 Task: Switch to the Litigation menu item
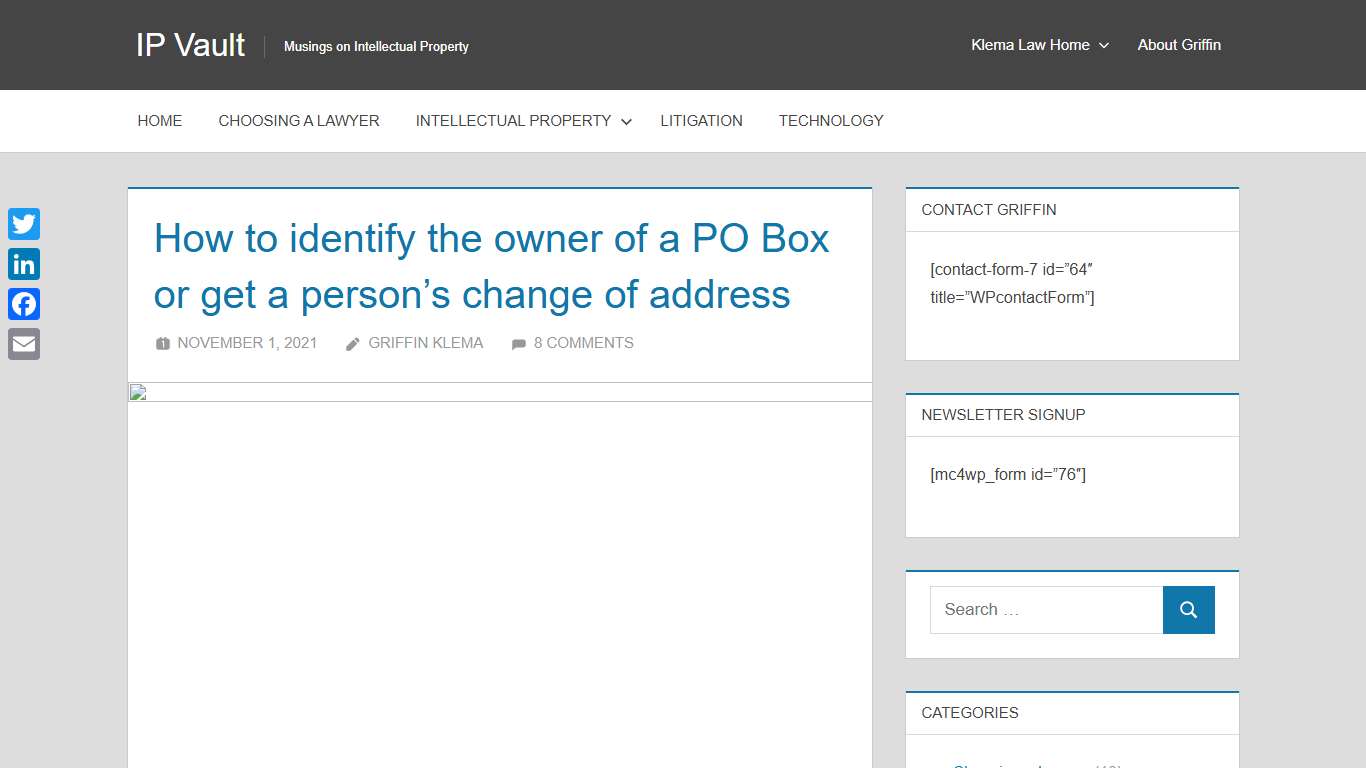(x=701, y=120)
